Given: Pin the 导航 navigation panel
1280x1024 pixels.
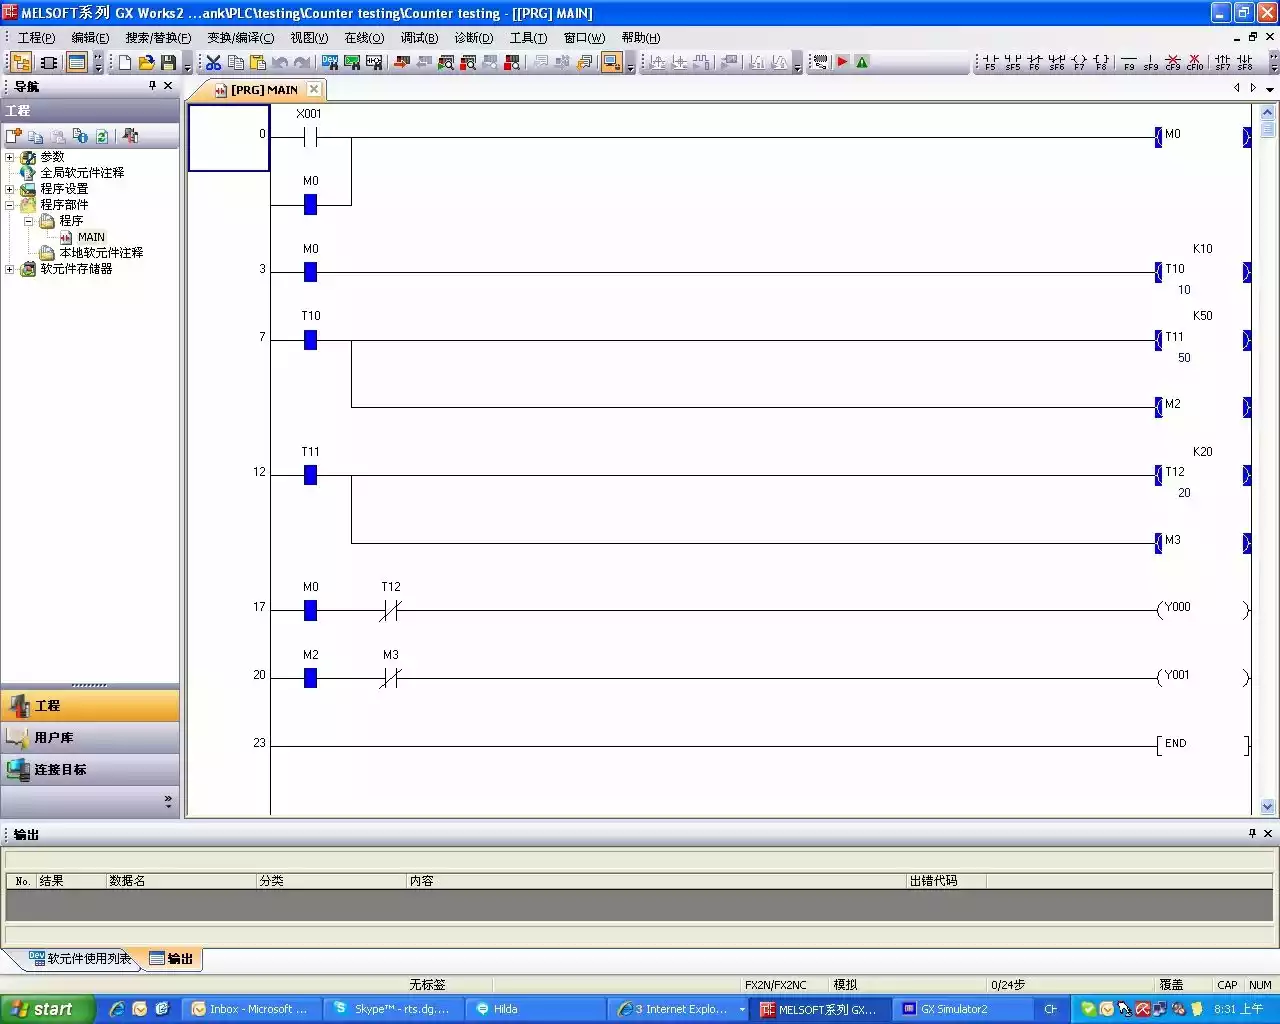Looking at the screenshot, I should [152, 86].
